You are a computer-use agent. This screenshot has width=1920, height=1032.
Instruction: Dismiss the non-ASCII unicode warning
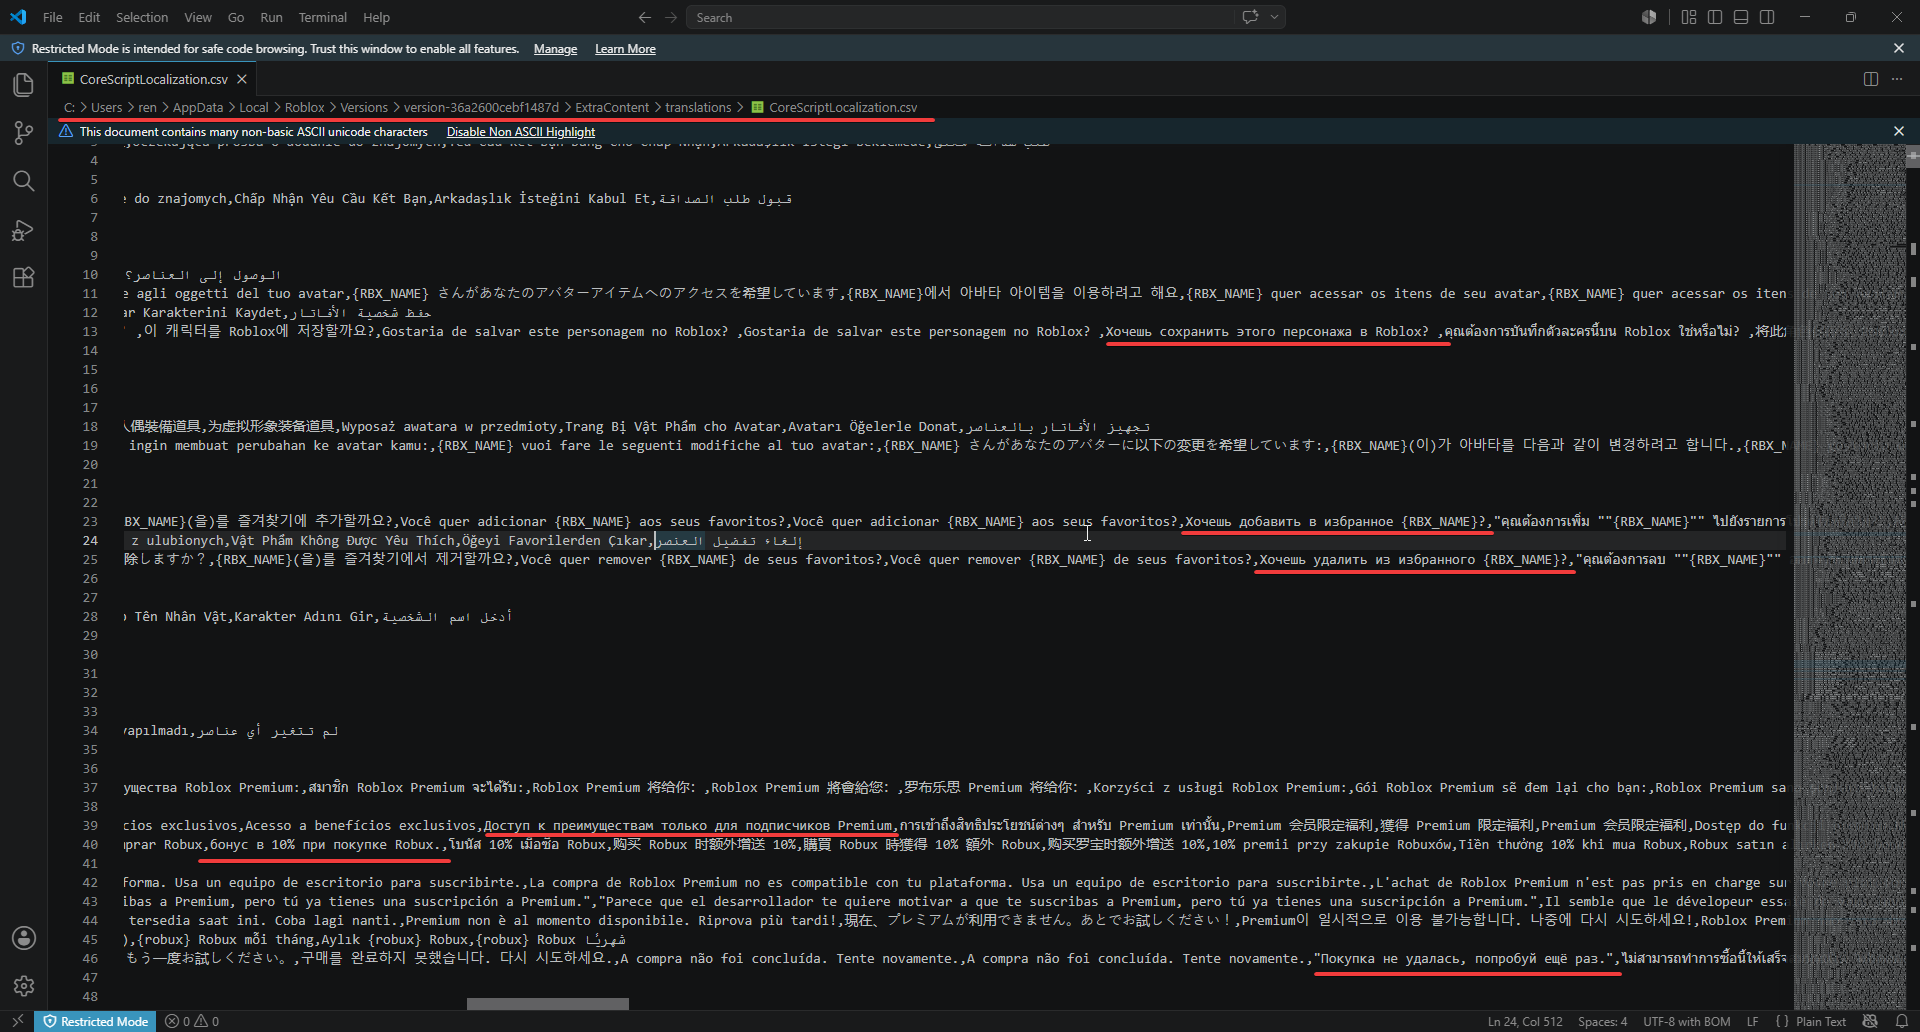pos(1898,131)
